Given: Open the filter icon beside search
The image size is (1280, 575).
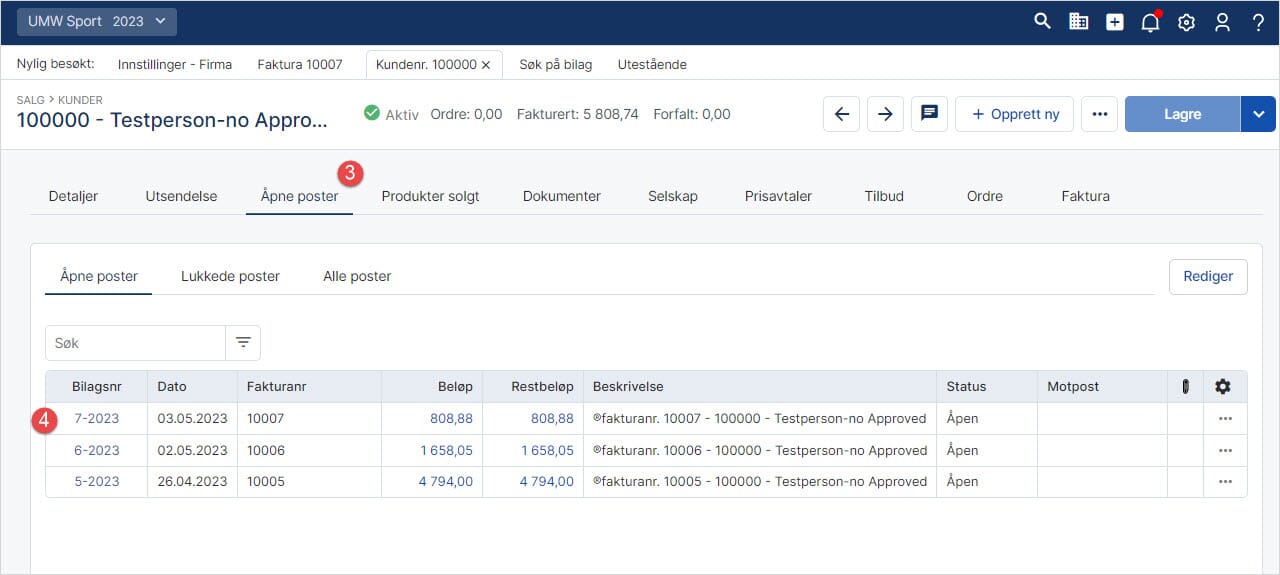Looking at the screenshot, I should point(243,343).
